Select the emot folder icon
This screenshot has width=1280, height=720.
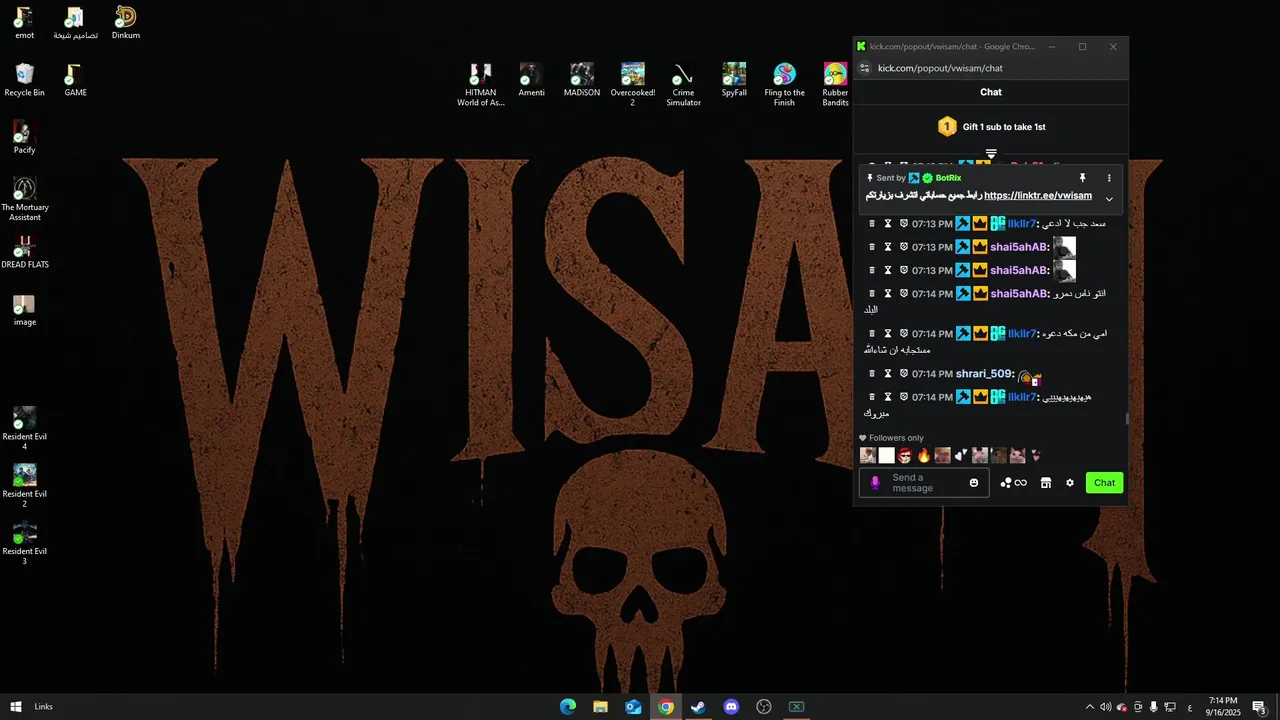(24, 23)
